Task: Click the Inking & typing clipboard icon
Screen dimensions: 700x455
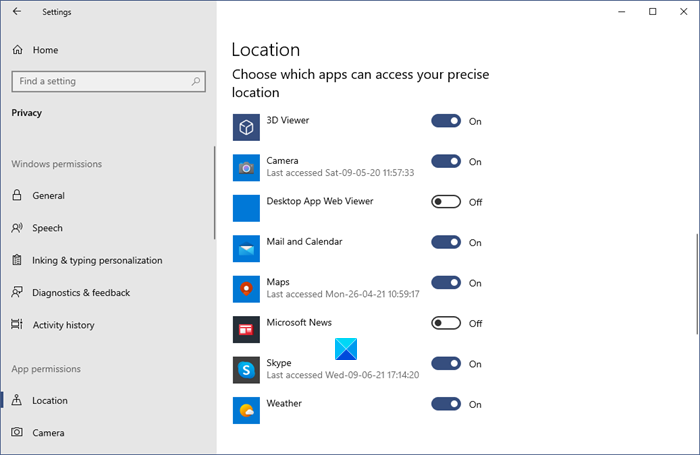Action: [17, 260]
